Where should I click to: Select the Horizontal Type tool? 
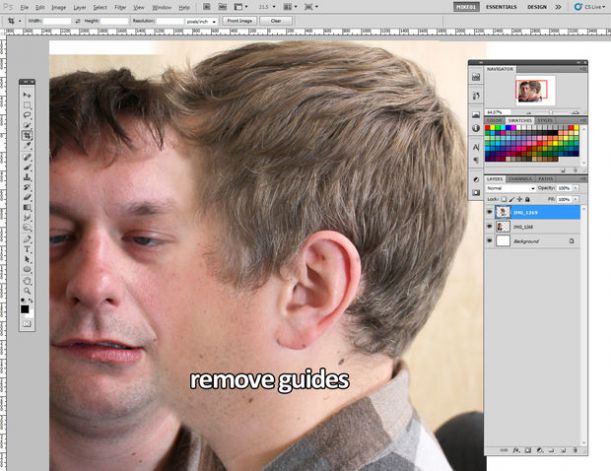[x=27, y=249]
